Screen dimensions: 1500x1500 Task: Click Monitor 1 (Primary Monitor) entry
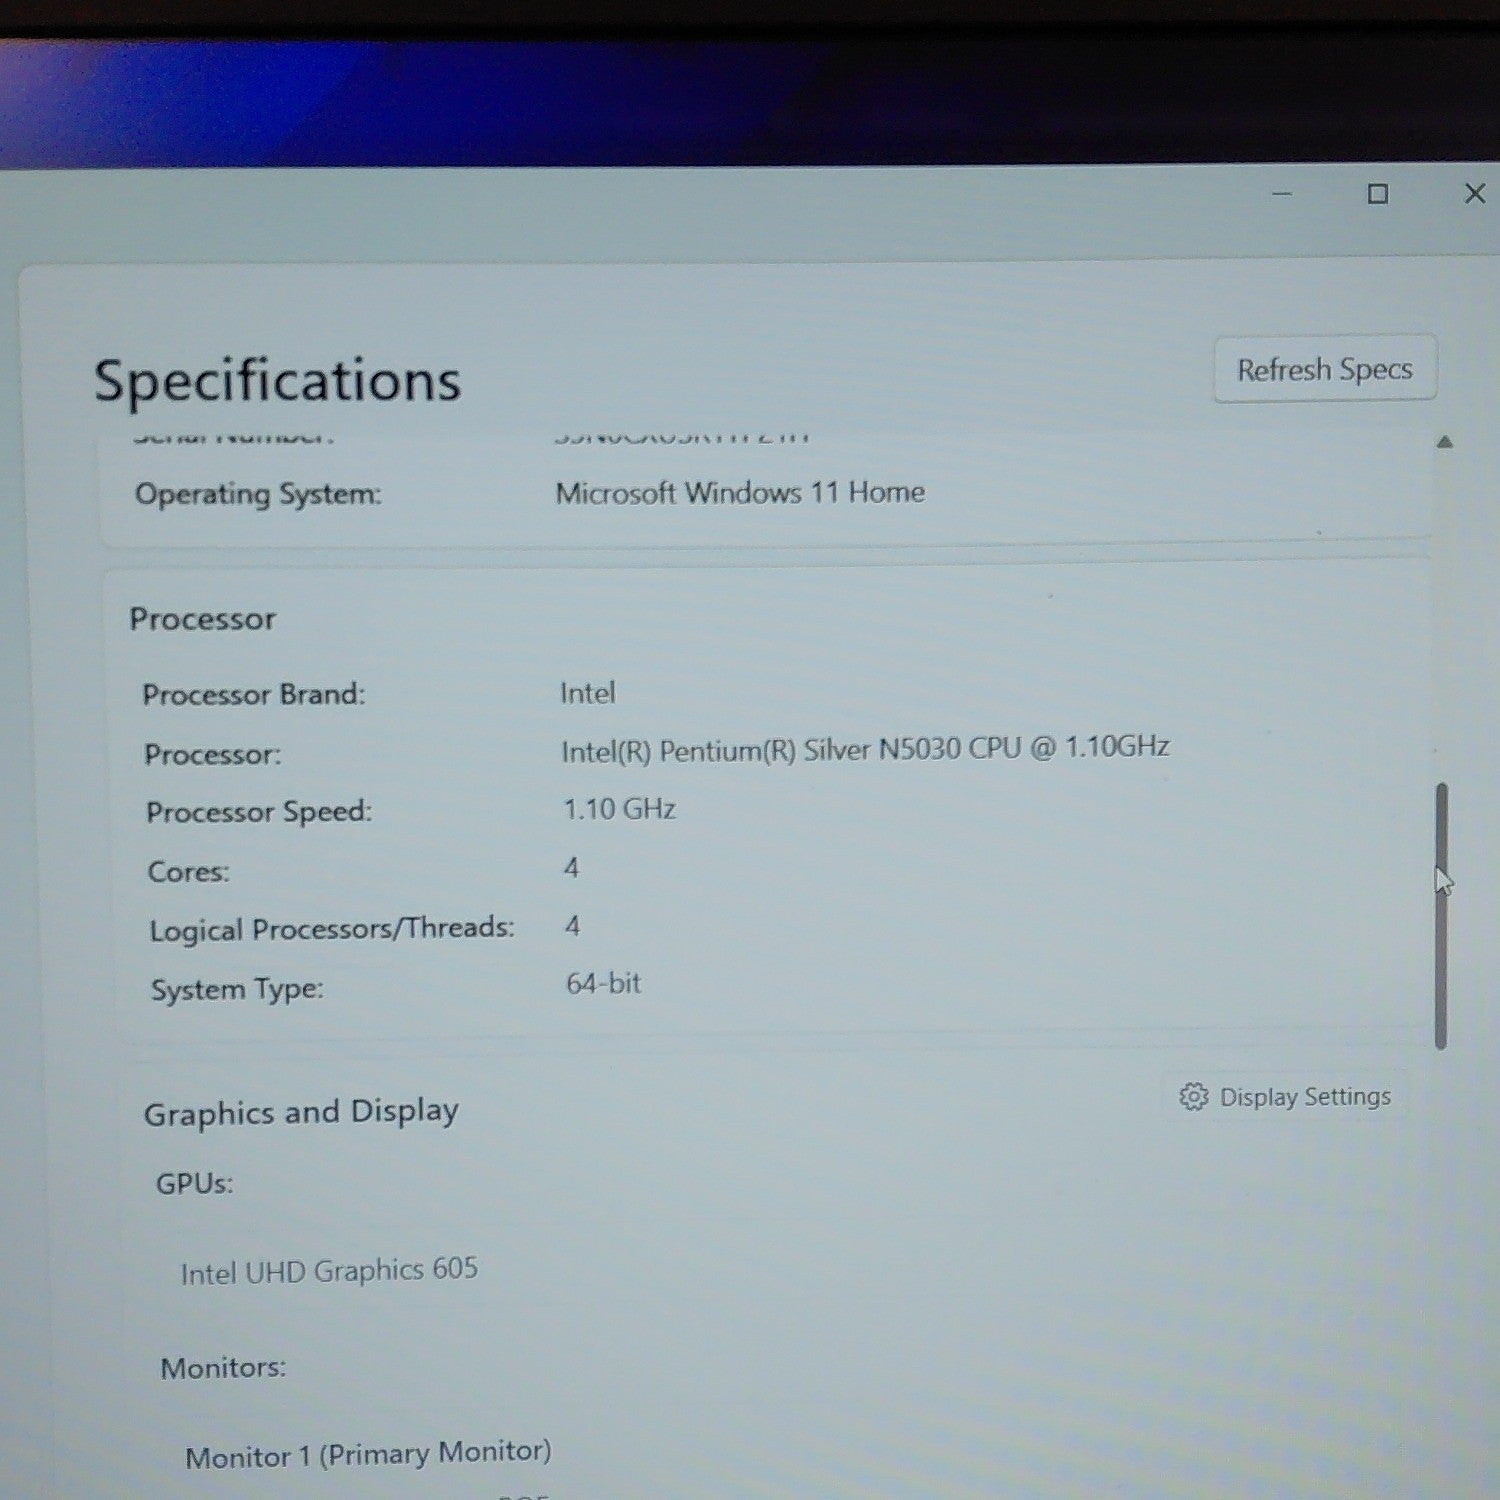coord(368,1454)
